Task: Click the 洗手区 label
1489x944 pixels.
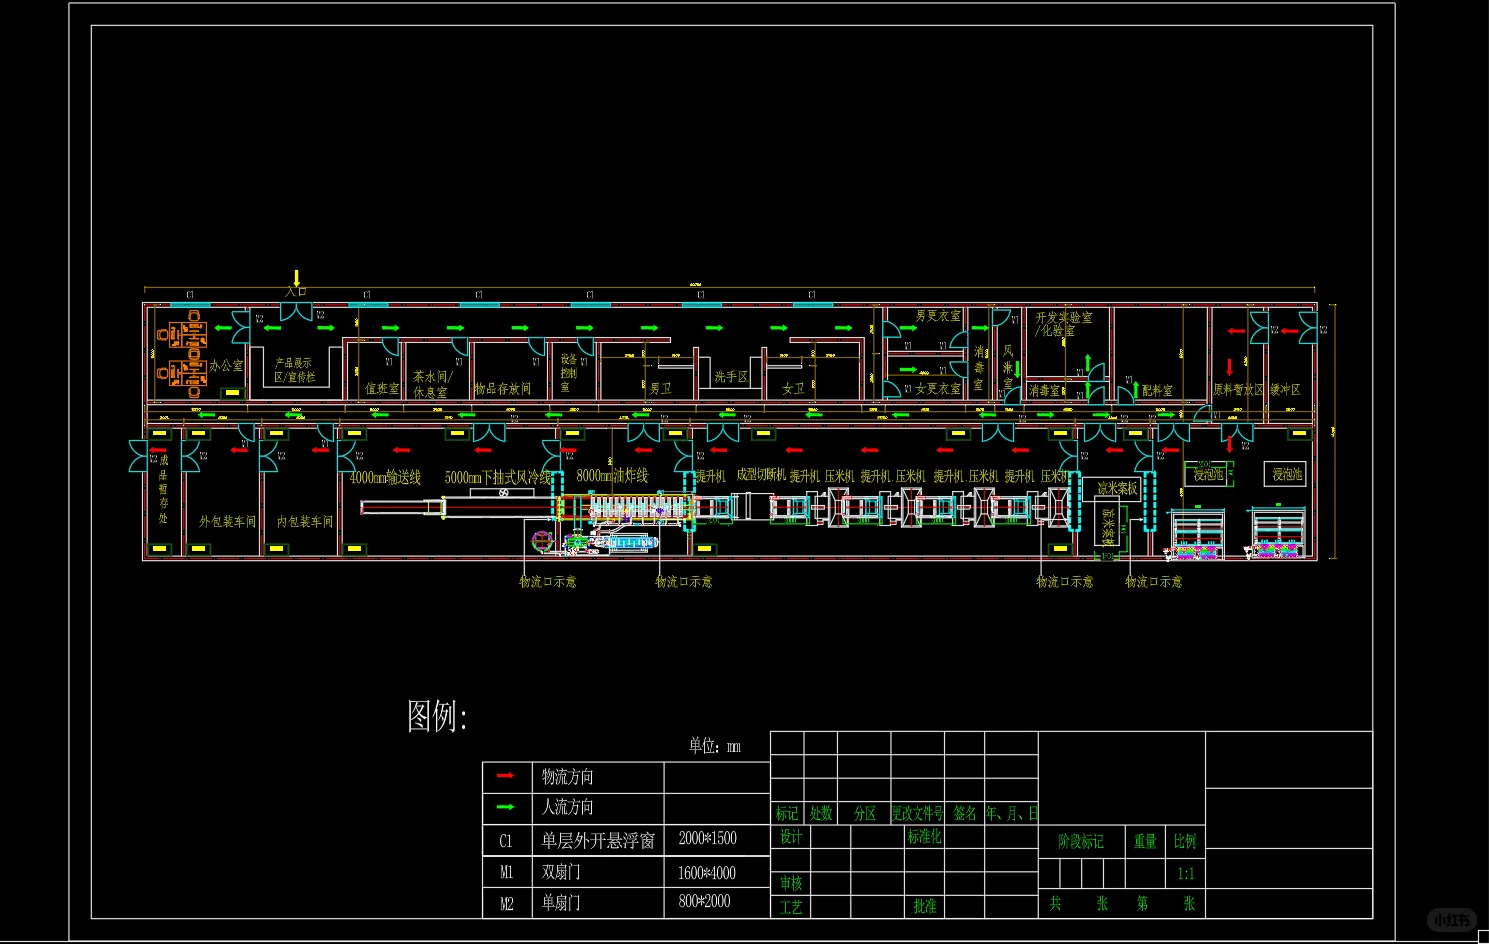Action: click(x=731, y=377)
